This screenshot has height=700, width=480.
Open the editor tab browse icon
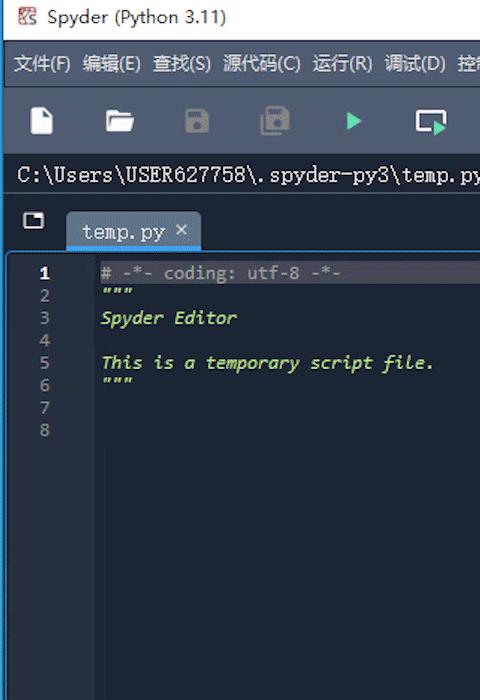[33, 221]
